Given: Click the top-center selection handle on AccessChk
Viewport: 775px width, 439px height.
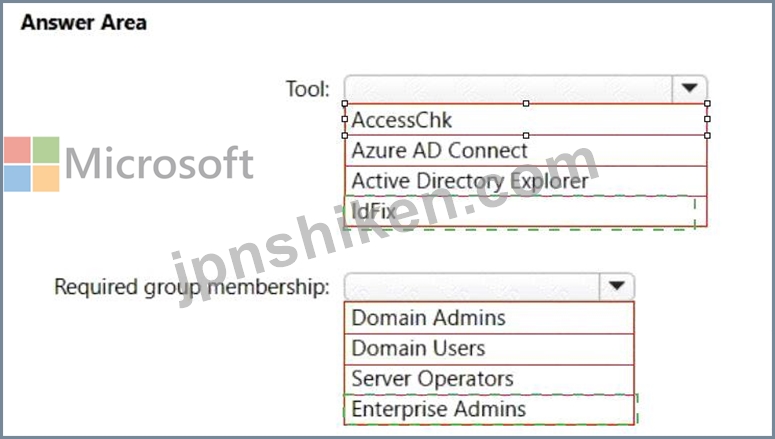Looking at the screenshot, I should click(526, 103).
